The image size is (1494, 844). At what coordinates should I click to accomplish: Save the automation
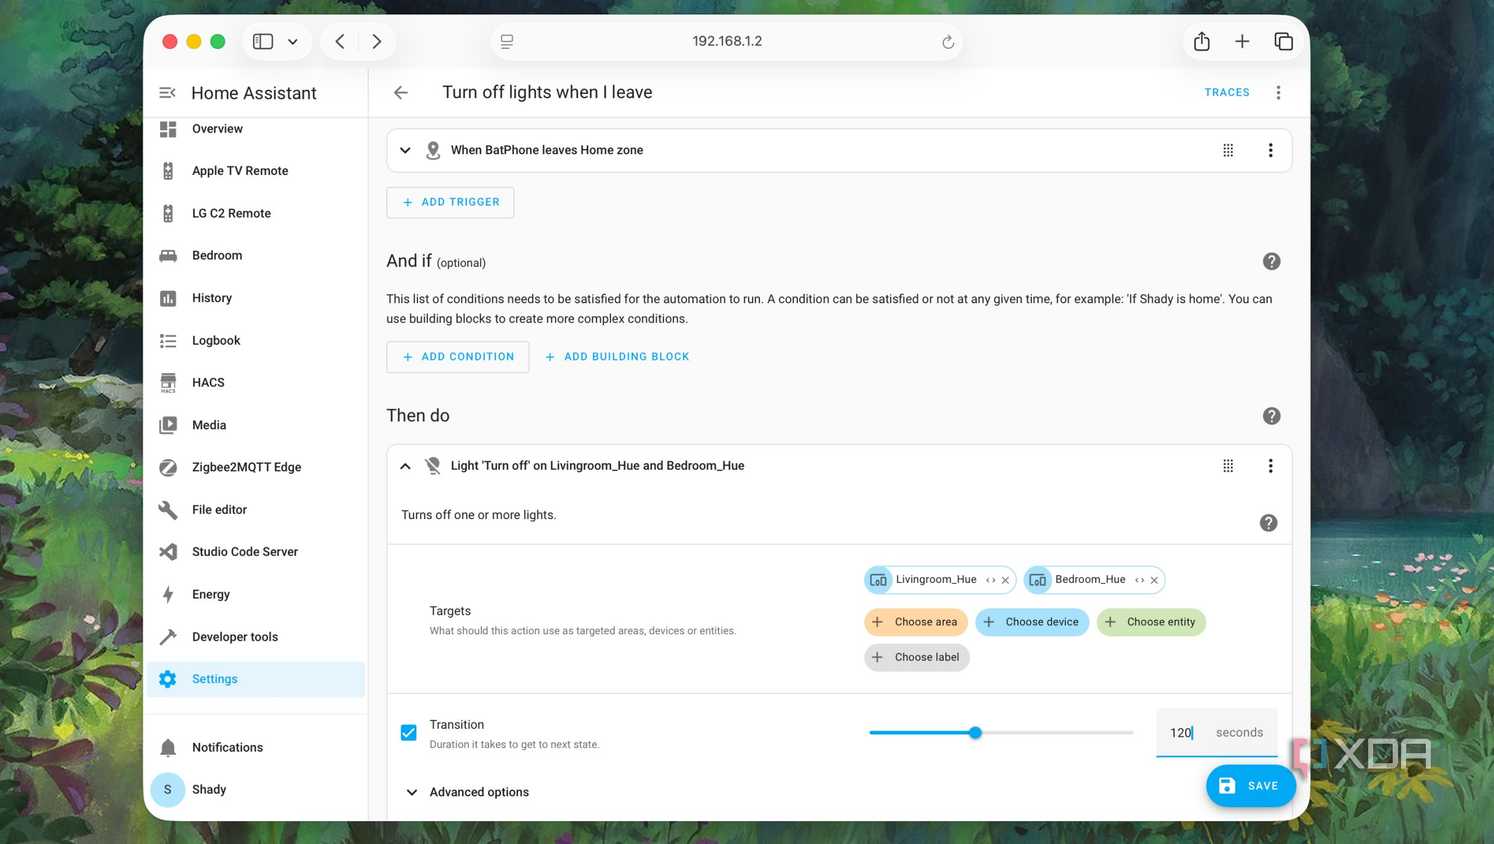[x=1250, y=786]
